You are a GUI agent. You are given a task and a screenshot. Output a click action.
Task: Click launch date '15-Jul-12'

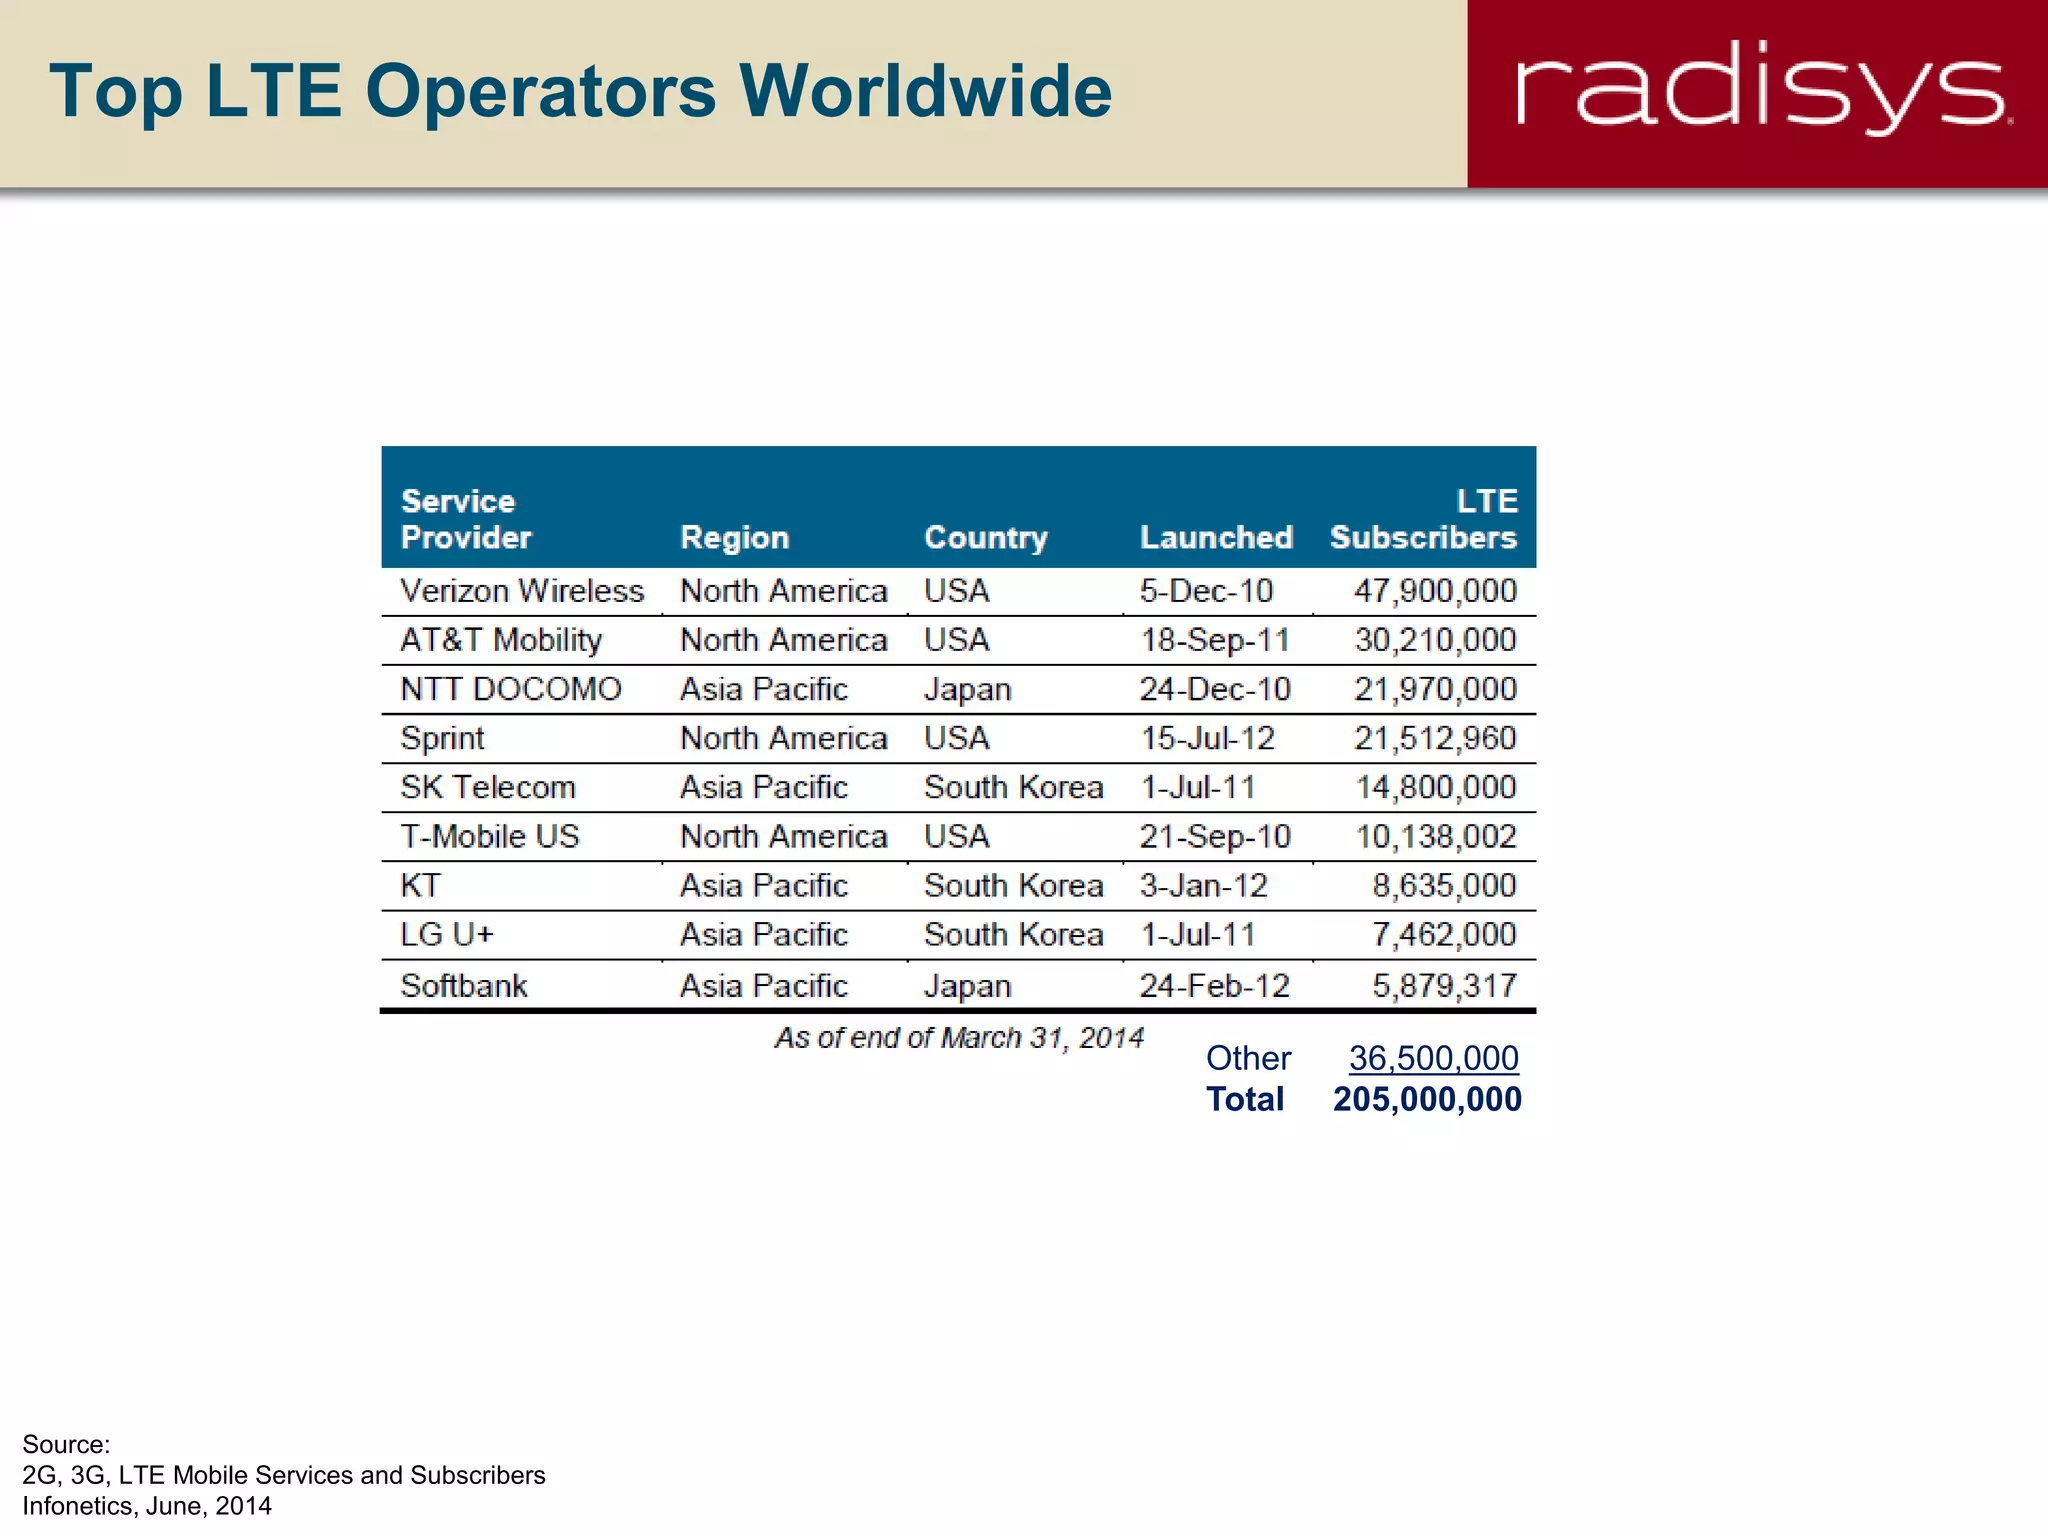point(1208,738)
